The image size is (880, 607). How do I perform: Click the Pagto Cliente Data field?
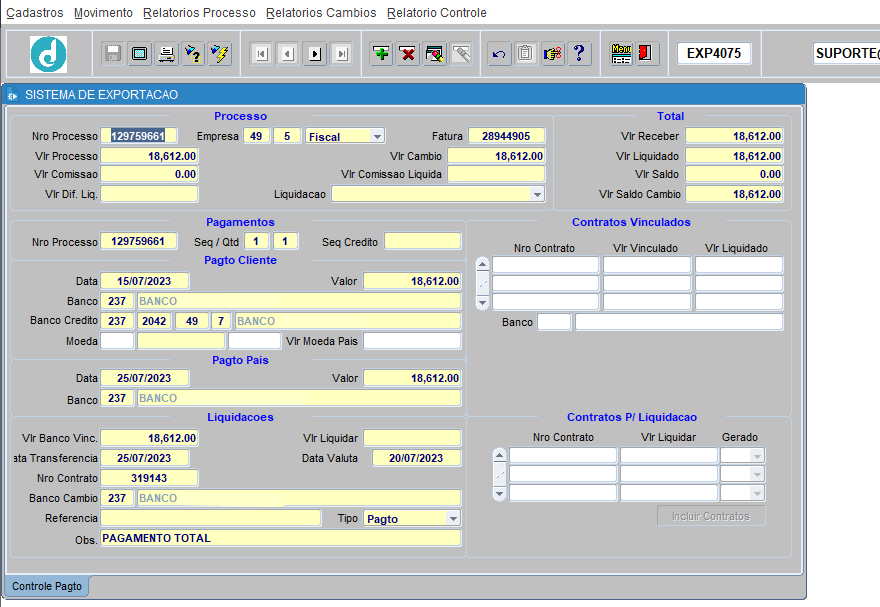(x=145, y=281)
